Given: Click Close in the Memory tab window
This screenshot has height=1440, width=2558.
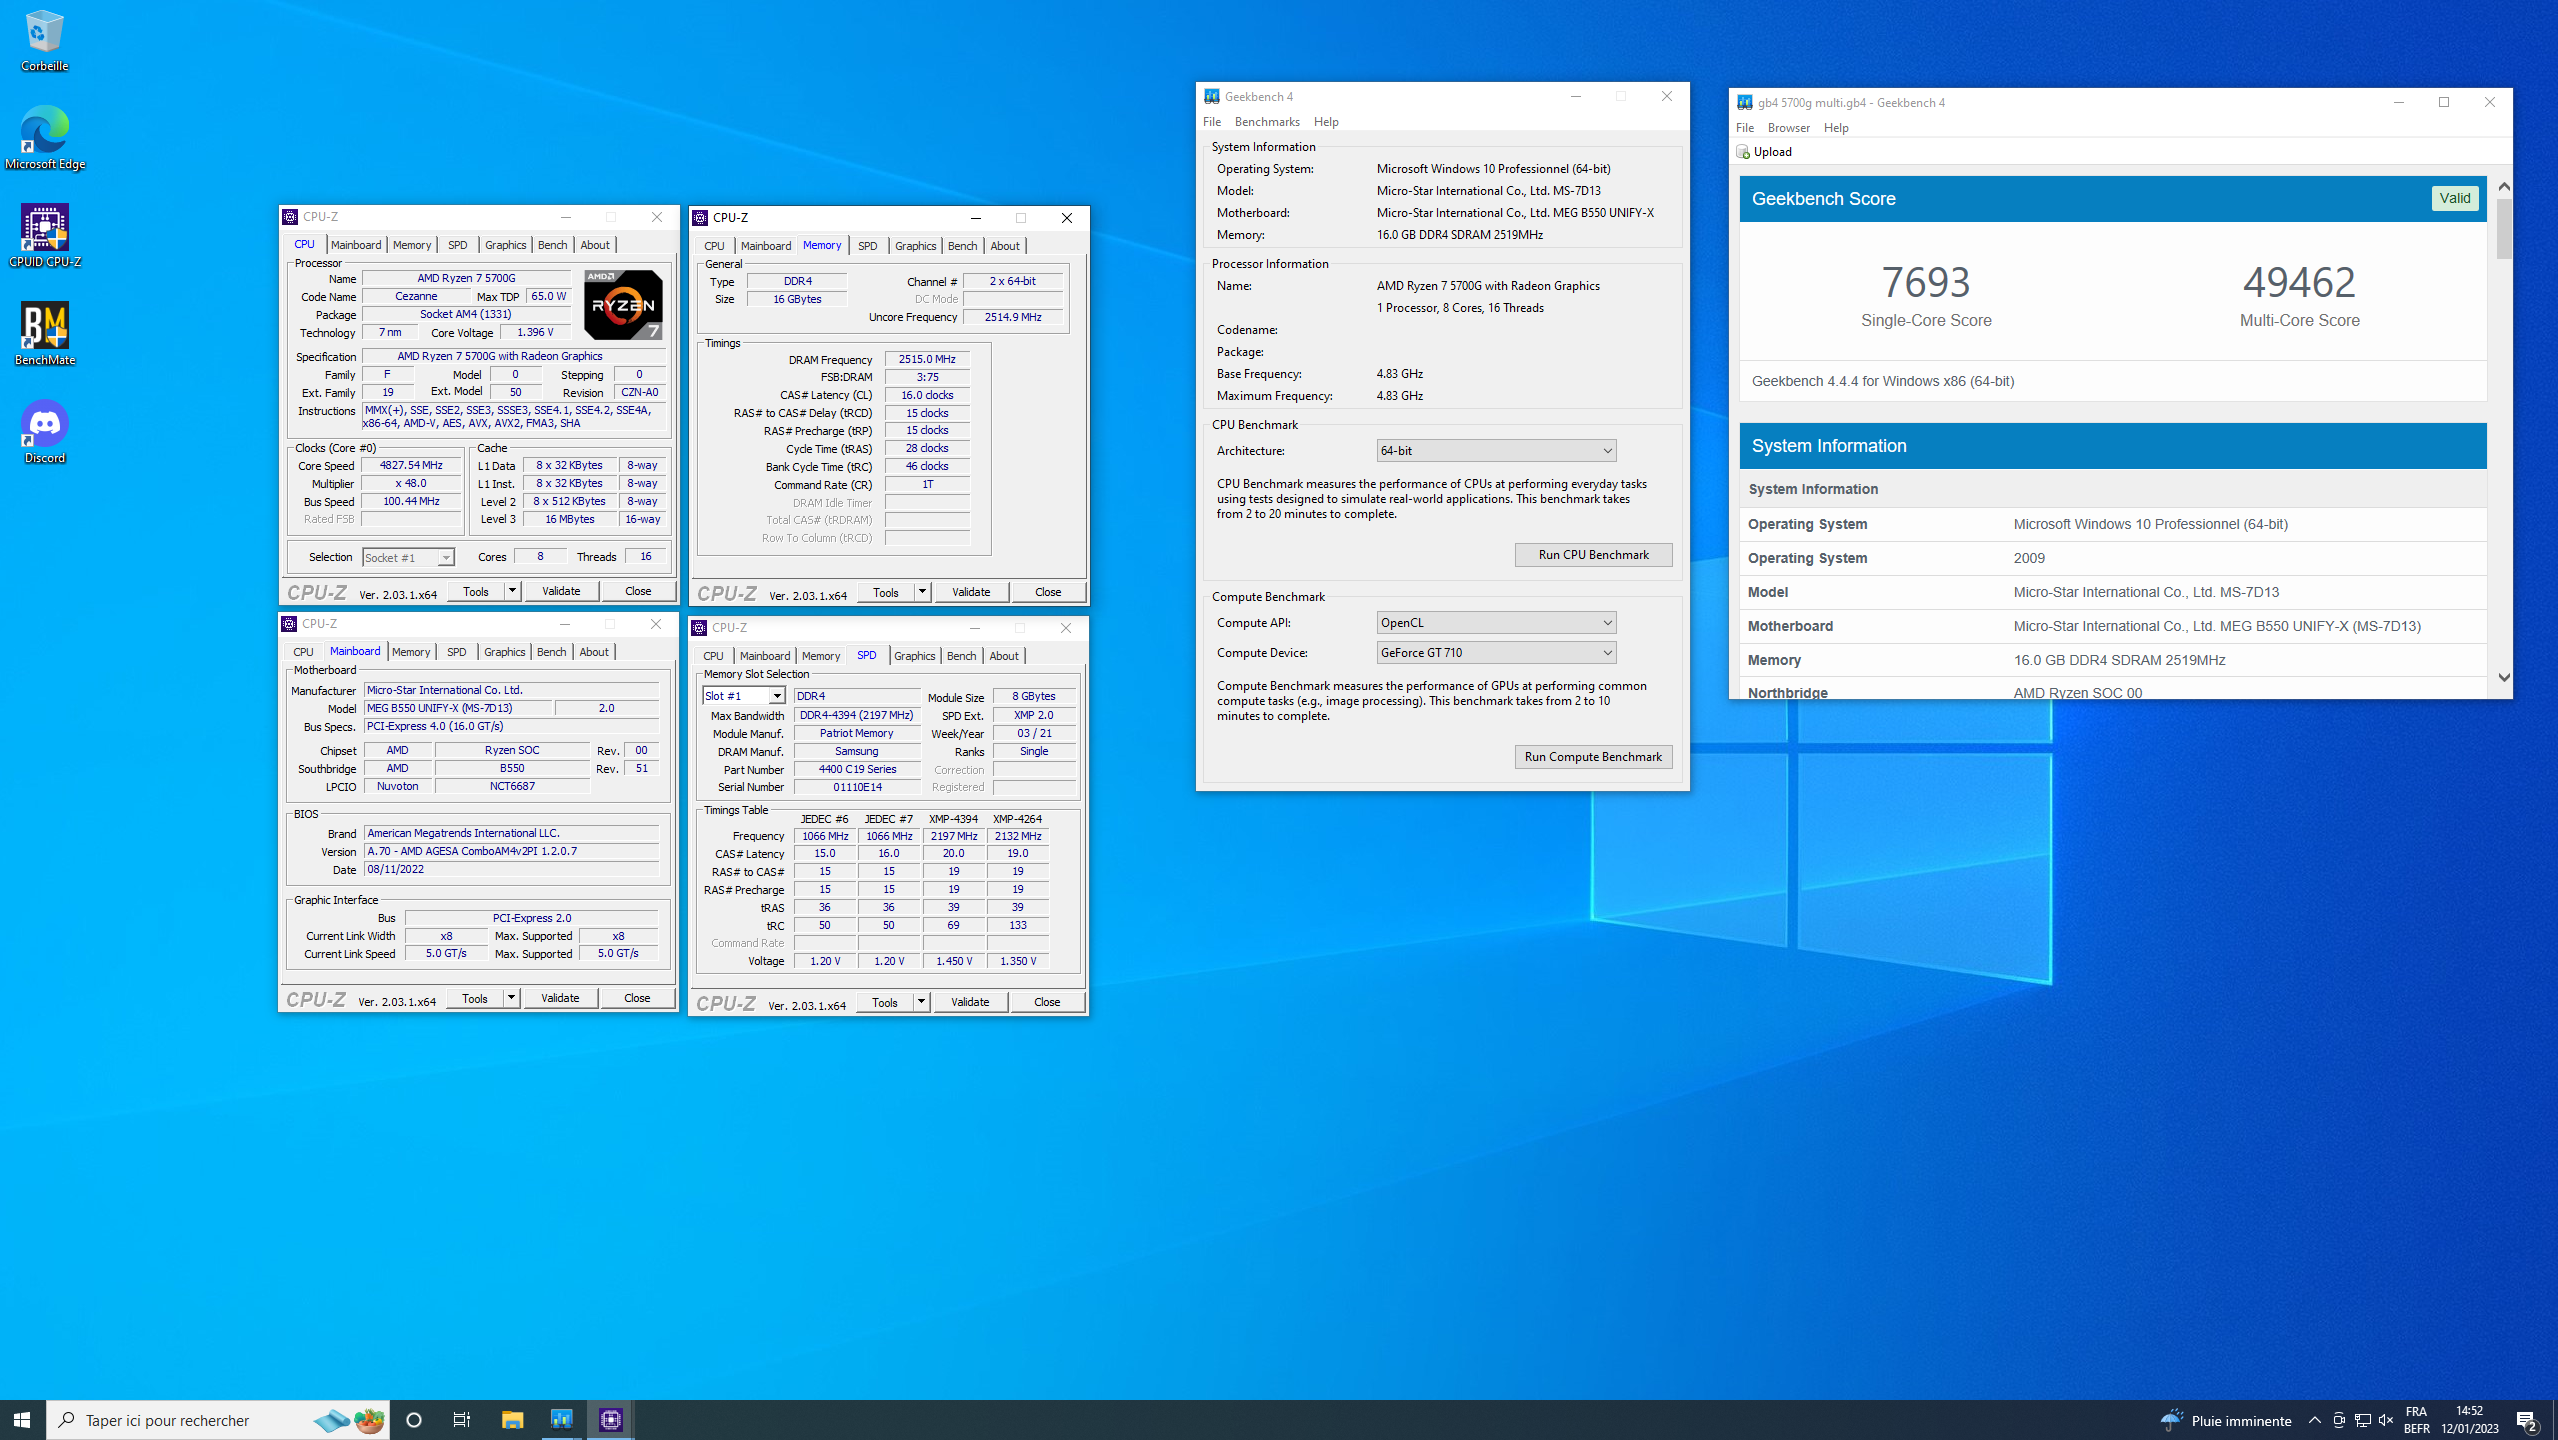Looking at the screenshot, I should tap(1048, 592).
